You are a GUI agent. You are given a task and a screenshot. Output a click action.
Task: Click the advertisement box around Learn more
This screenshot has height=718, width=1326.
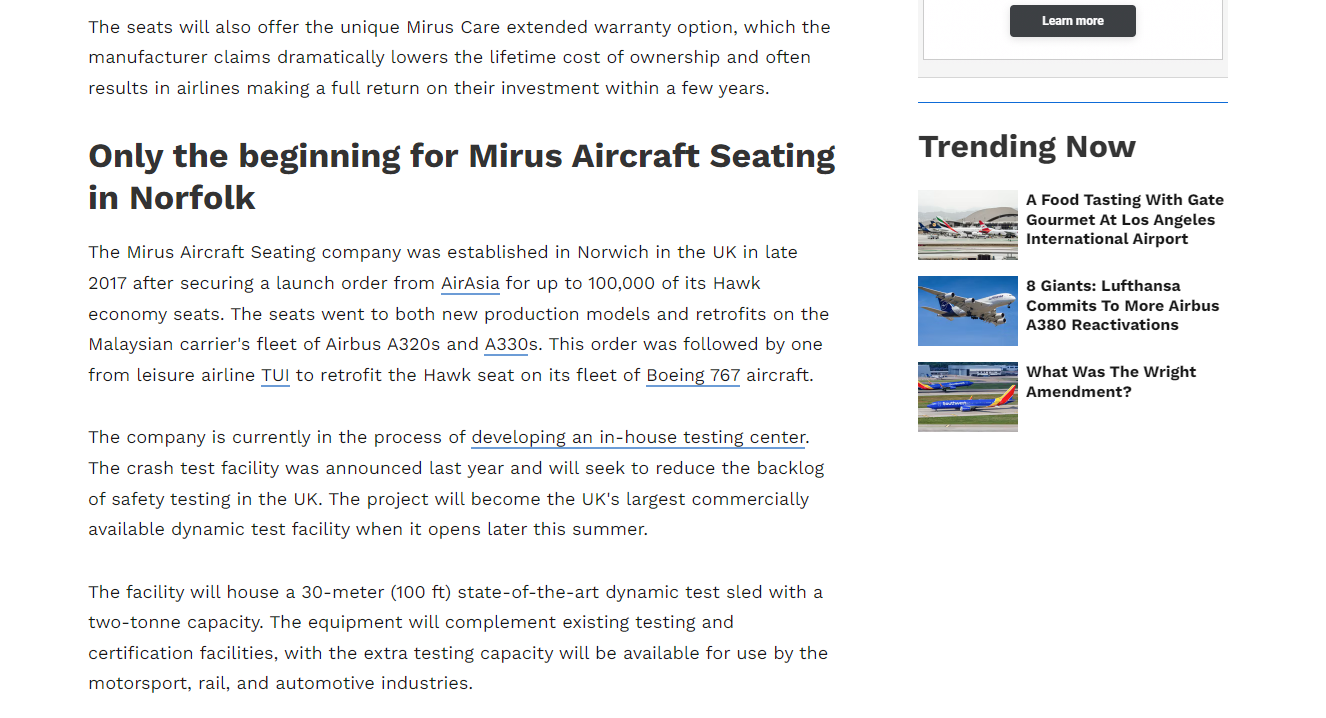[1072, 30]
